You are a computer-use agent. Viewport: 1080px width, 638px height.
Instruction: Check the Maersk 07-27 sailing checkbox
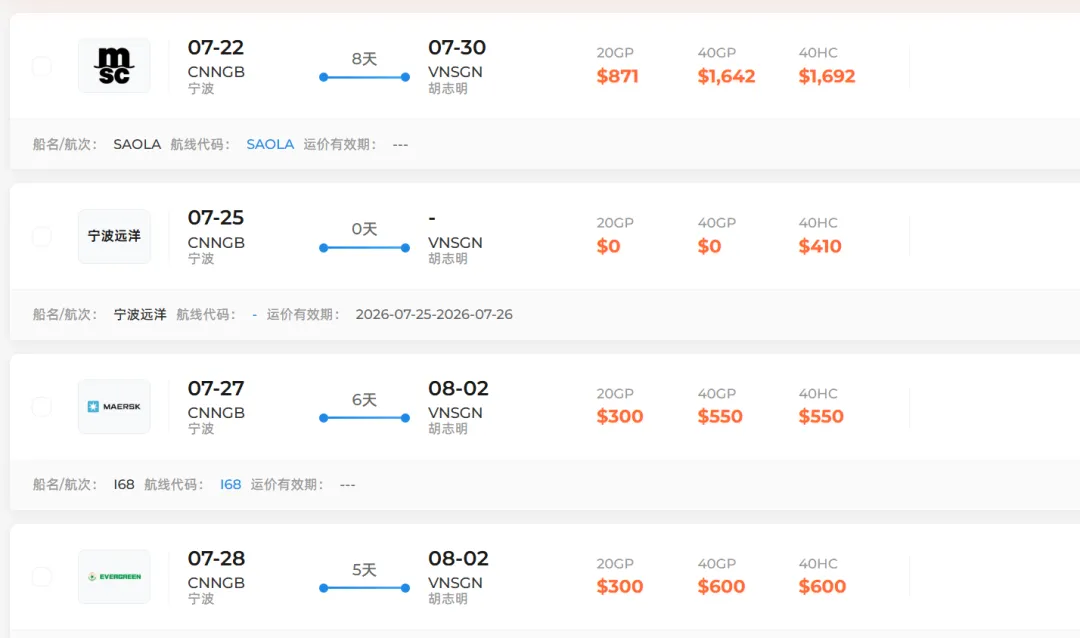click(42, 407)
